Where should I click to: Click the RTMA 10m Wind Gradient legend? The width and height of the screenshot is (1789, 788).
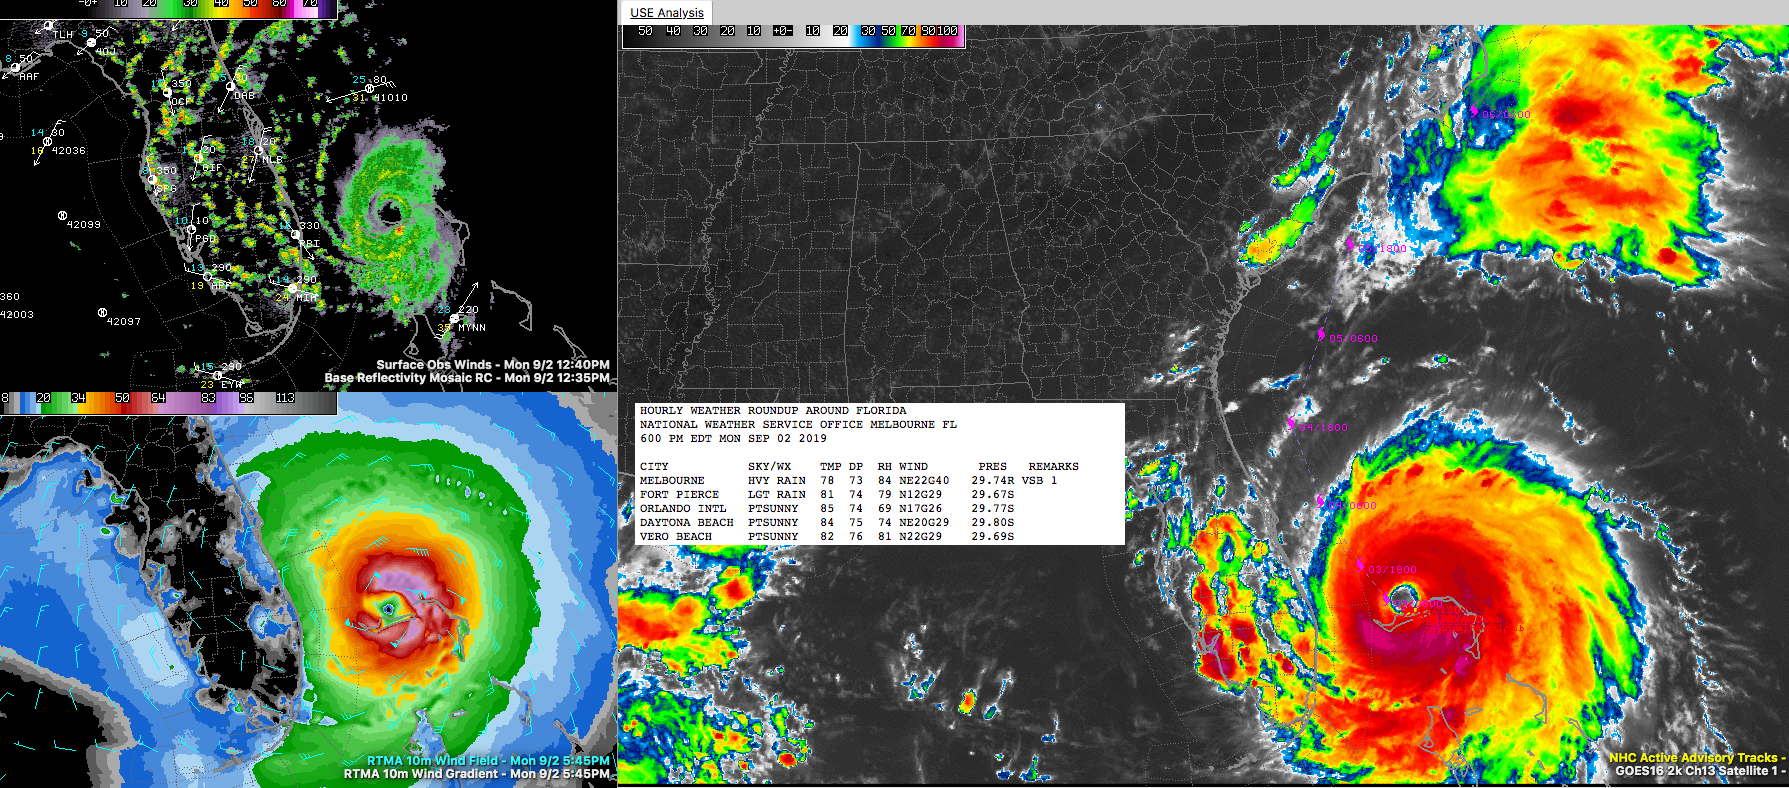click(476, 774)
